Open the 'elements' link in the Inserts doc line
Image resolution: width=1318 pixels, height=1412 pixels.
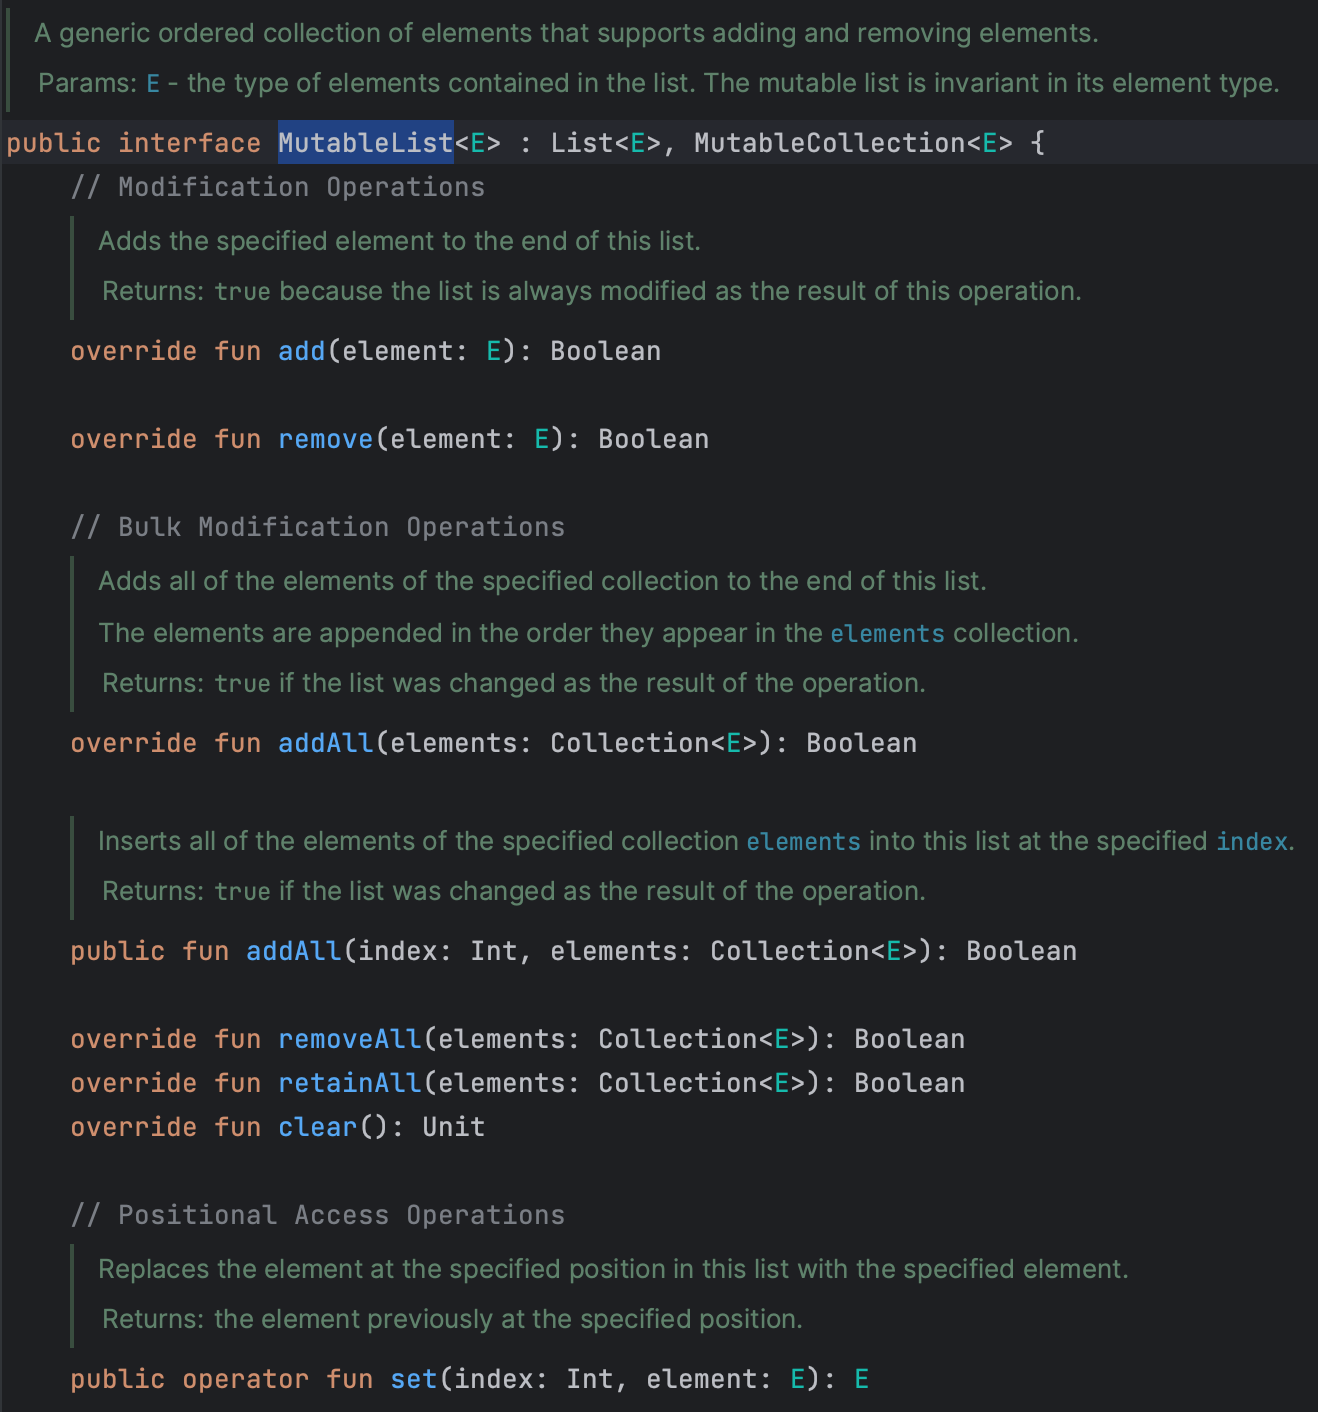(x=803, y=842)
